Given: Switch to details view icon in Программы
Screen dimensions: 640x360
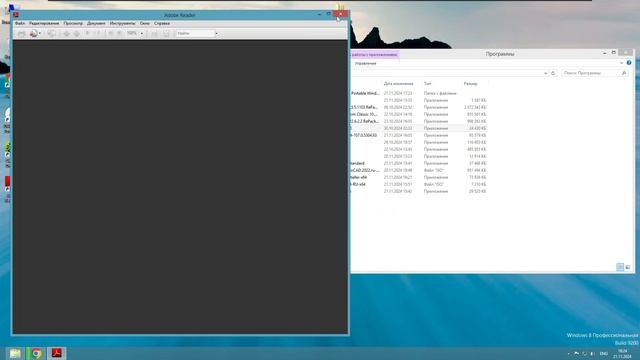Looking at the screenshot, I should pyautogui.click(x=620, y=267).
